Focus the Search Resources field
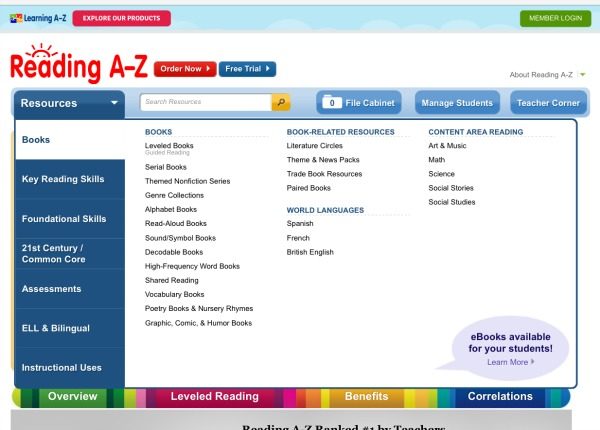 click(x=206, y=102)
